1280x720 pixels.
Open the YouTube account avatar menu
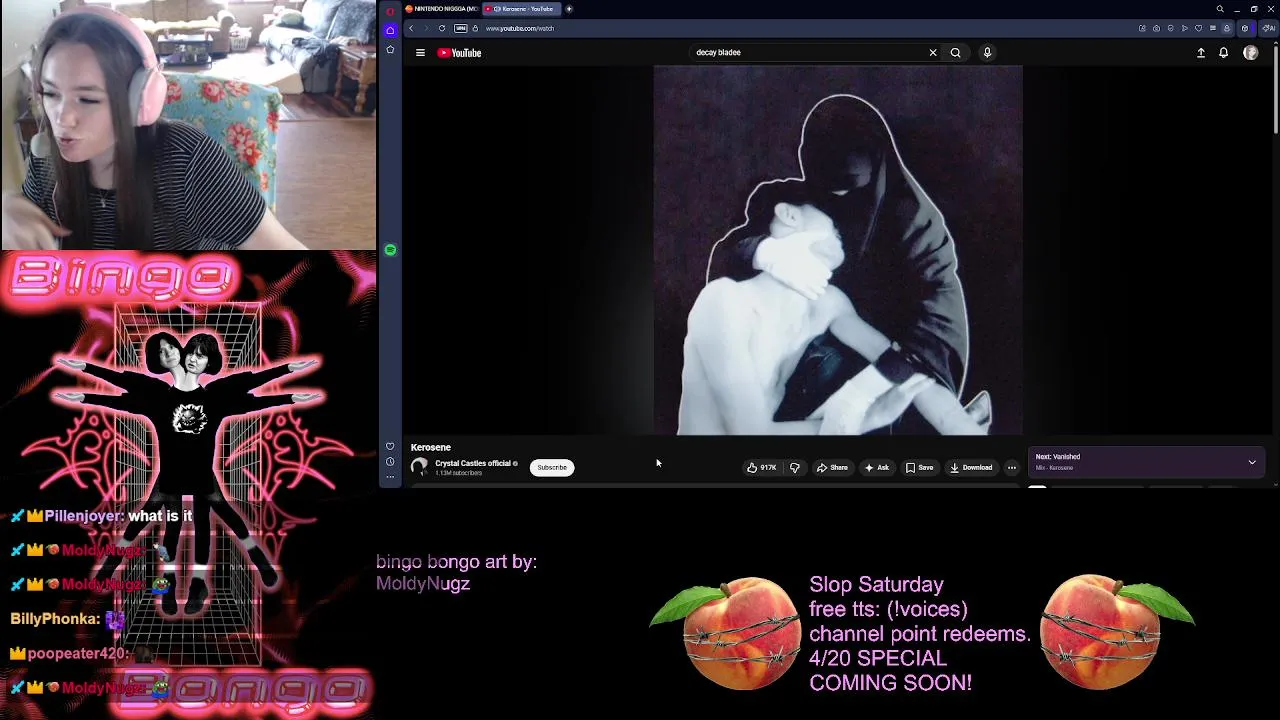(x=1250, y=53)
